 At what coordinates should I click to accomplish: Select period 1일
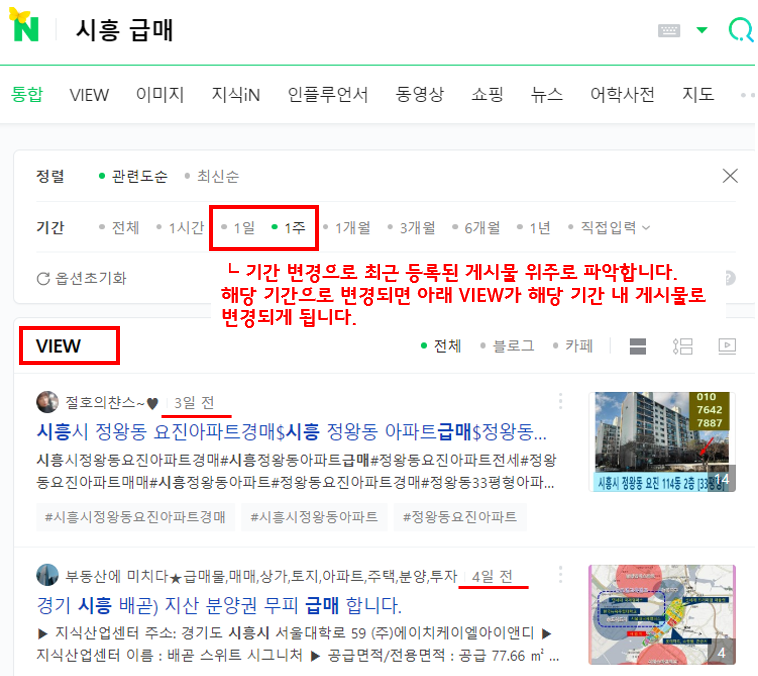(x=238, y=227)
